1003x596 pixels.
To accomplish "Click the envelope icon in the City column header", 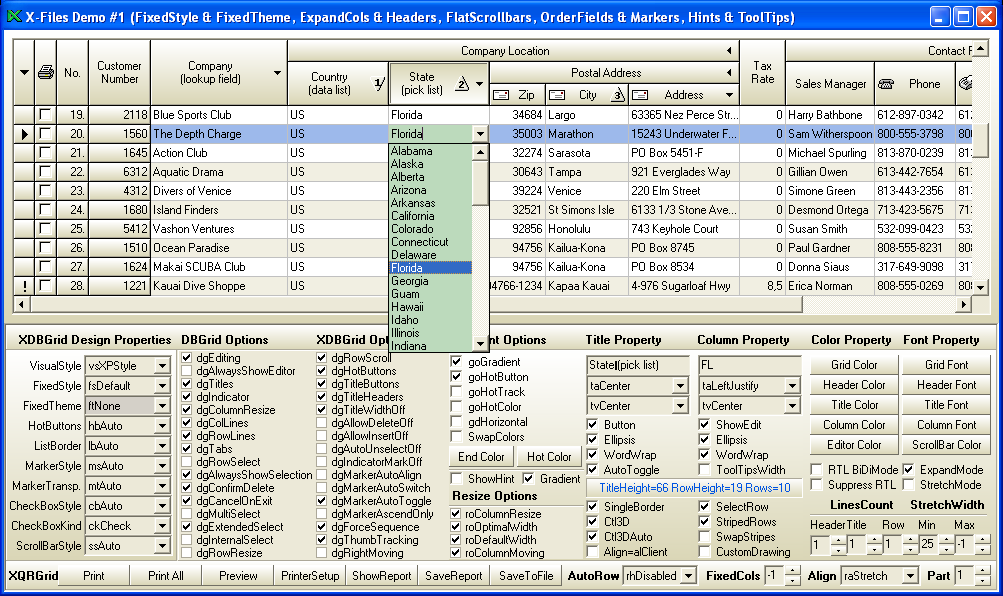I will [x=560, y=95].
